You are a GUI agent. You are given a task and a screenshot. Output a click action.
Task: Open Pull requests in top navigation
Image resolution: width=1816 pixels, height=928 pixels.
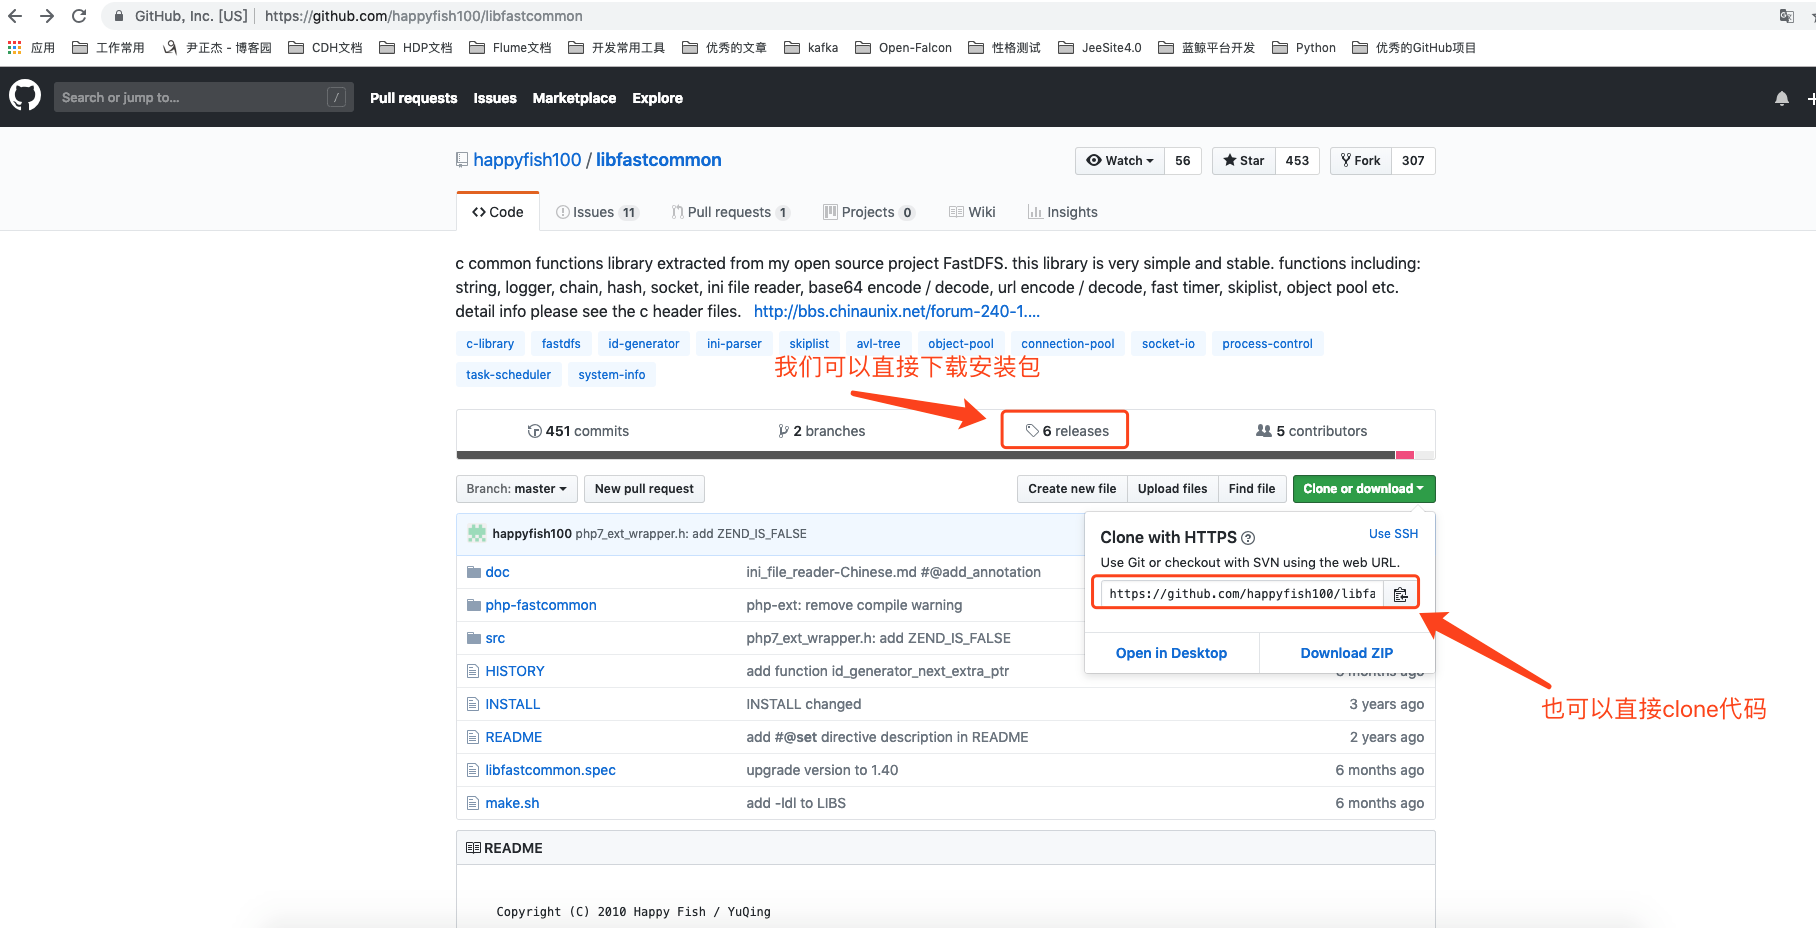point(413,98)
